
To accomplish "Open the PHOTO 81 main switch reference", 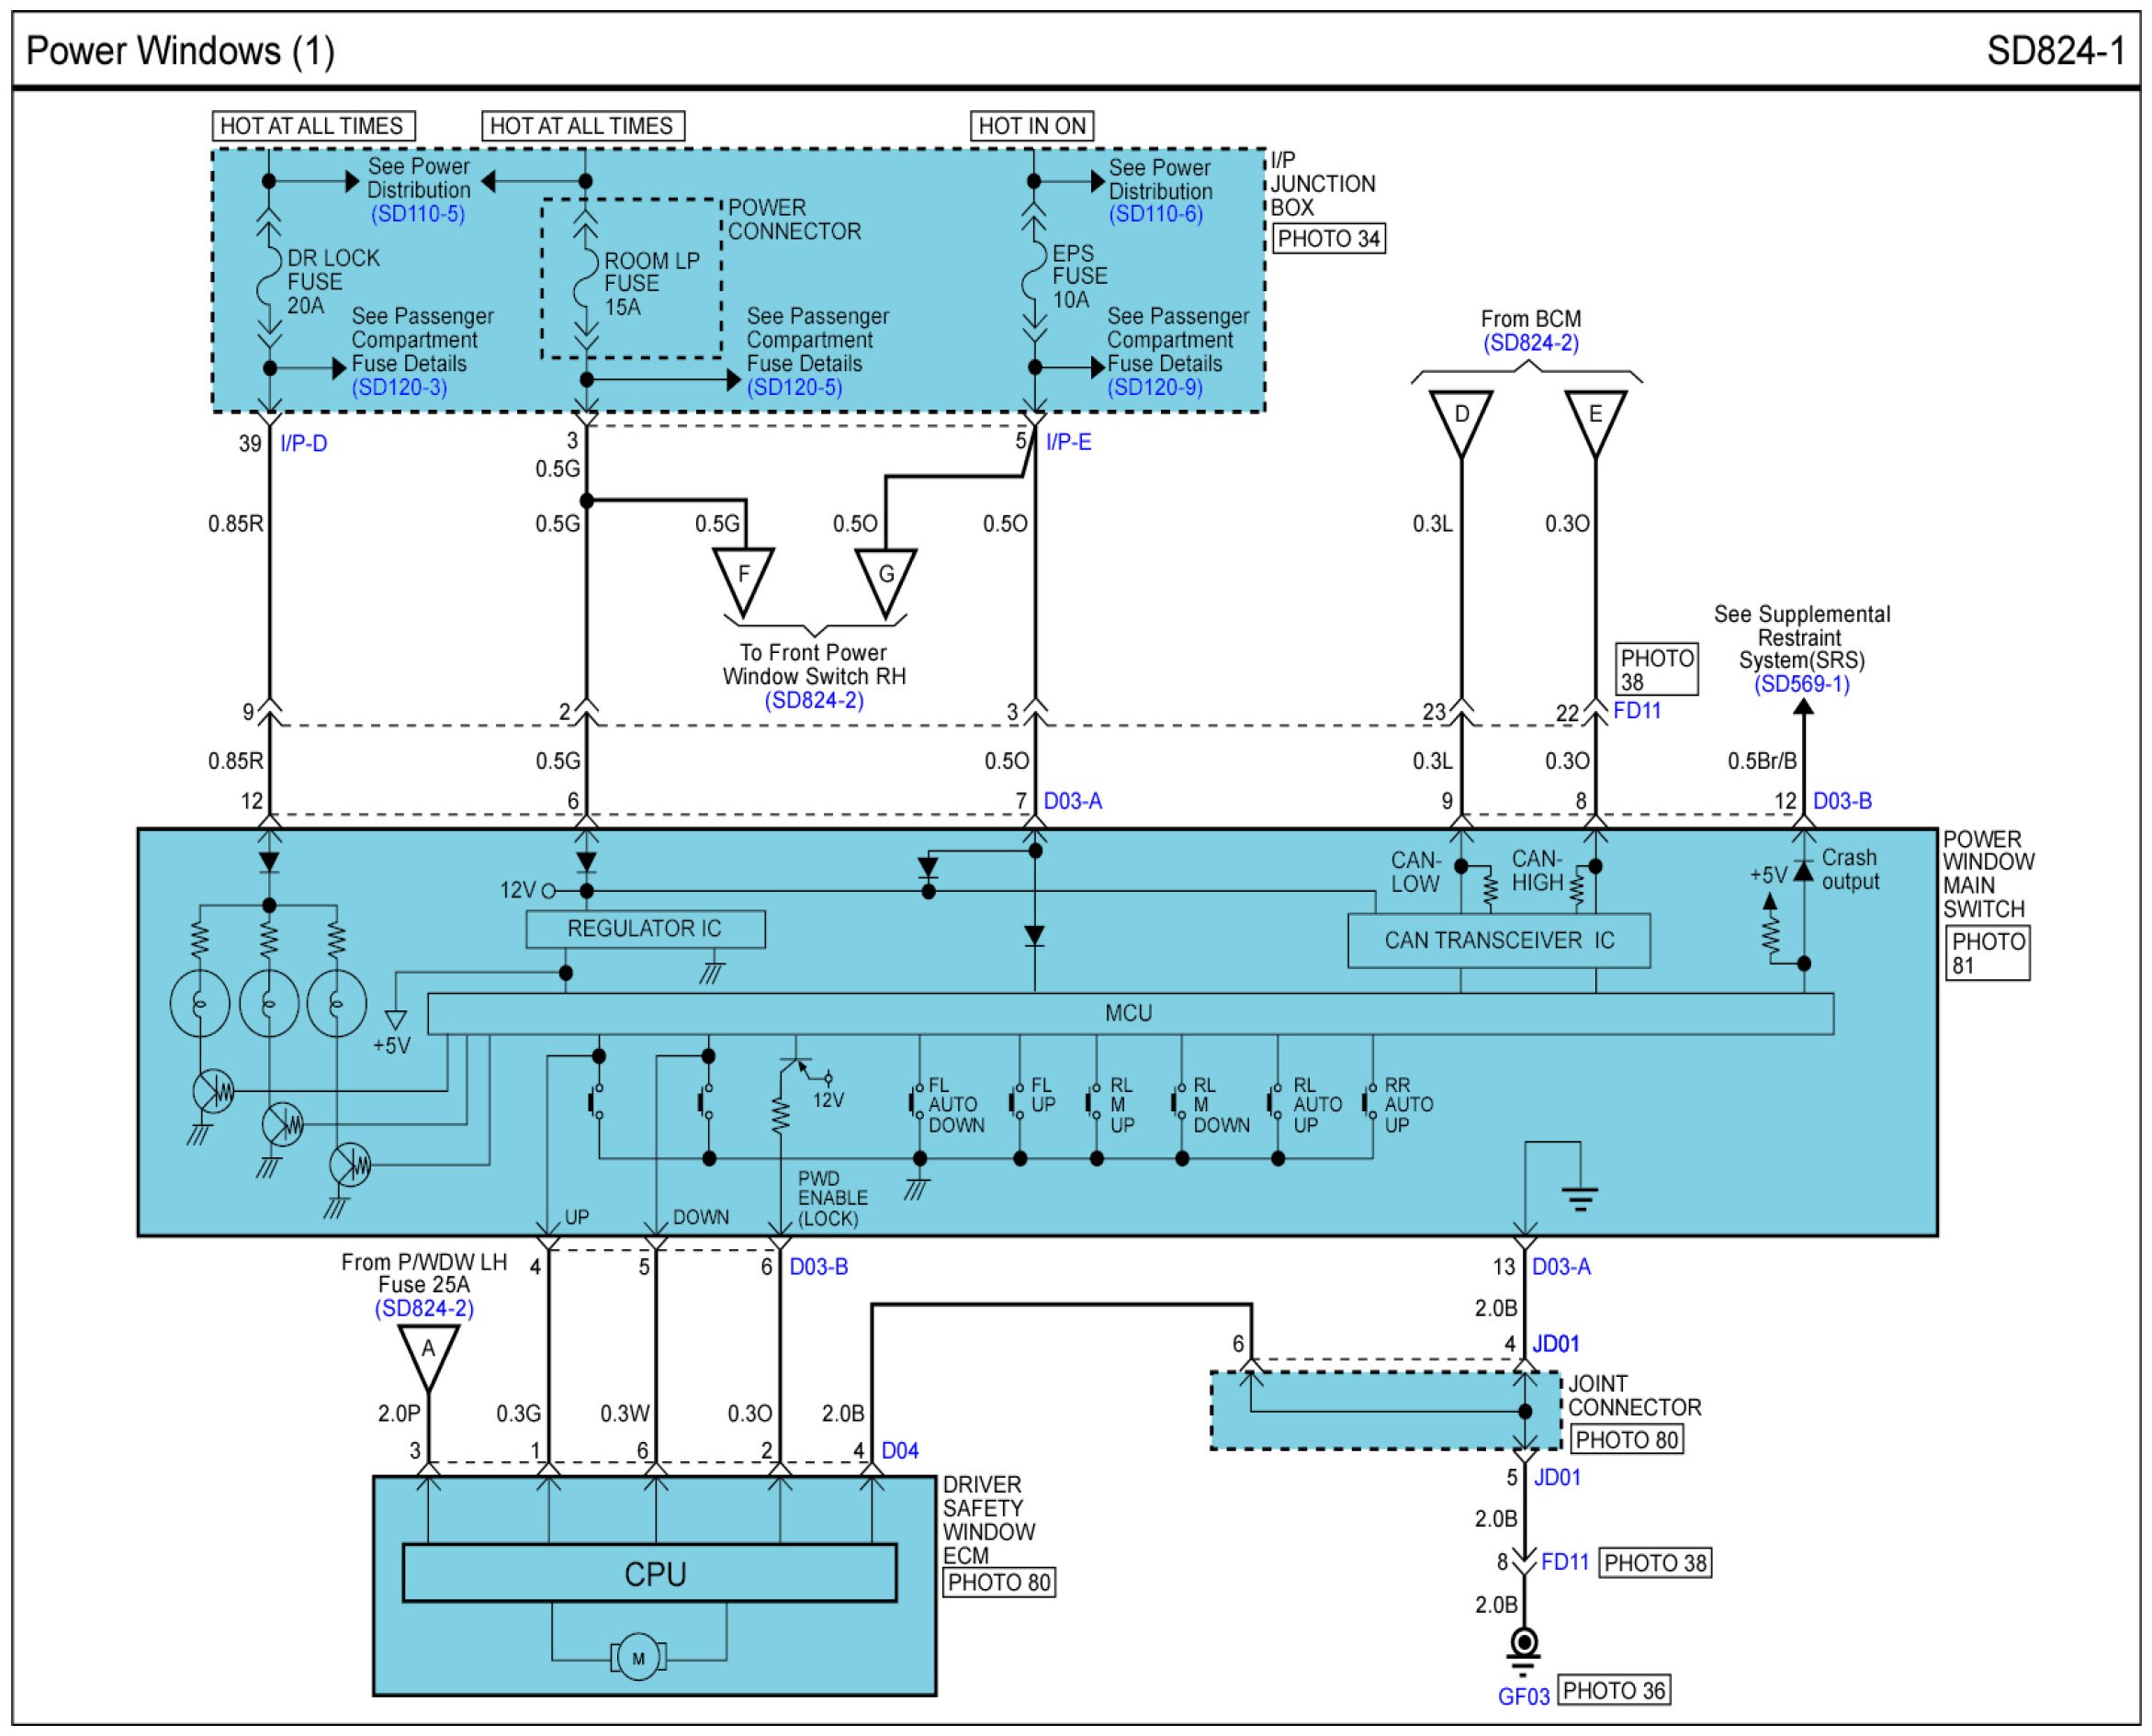I will coord(1987,953).
